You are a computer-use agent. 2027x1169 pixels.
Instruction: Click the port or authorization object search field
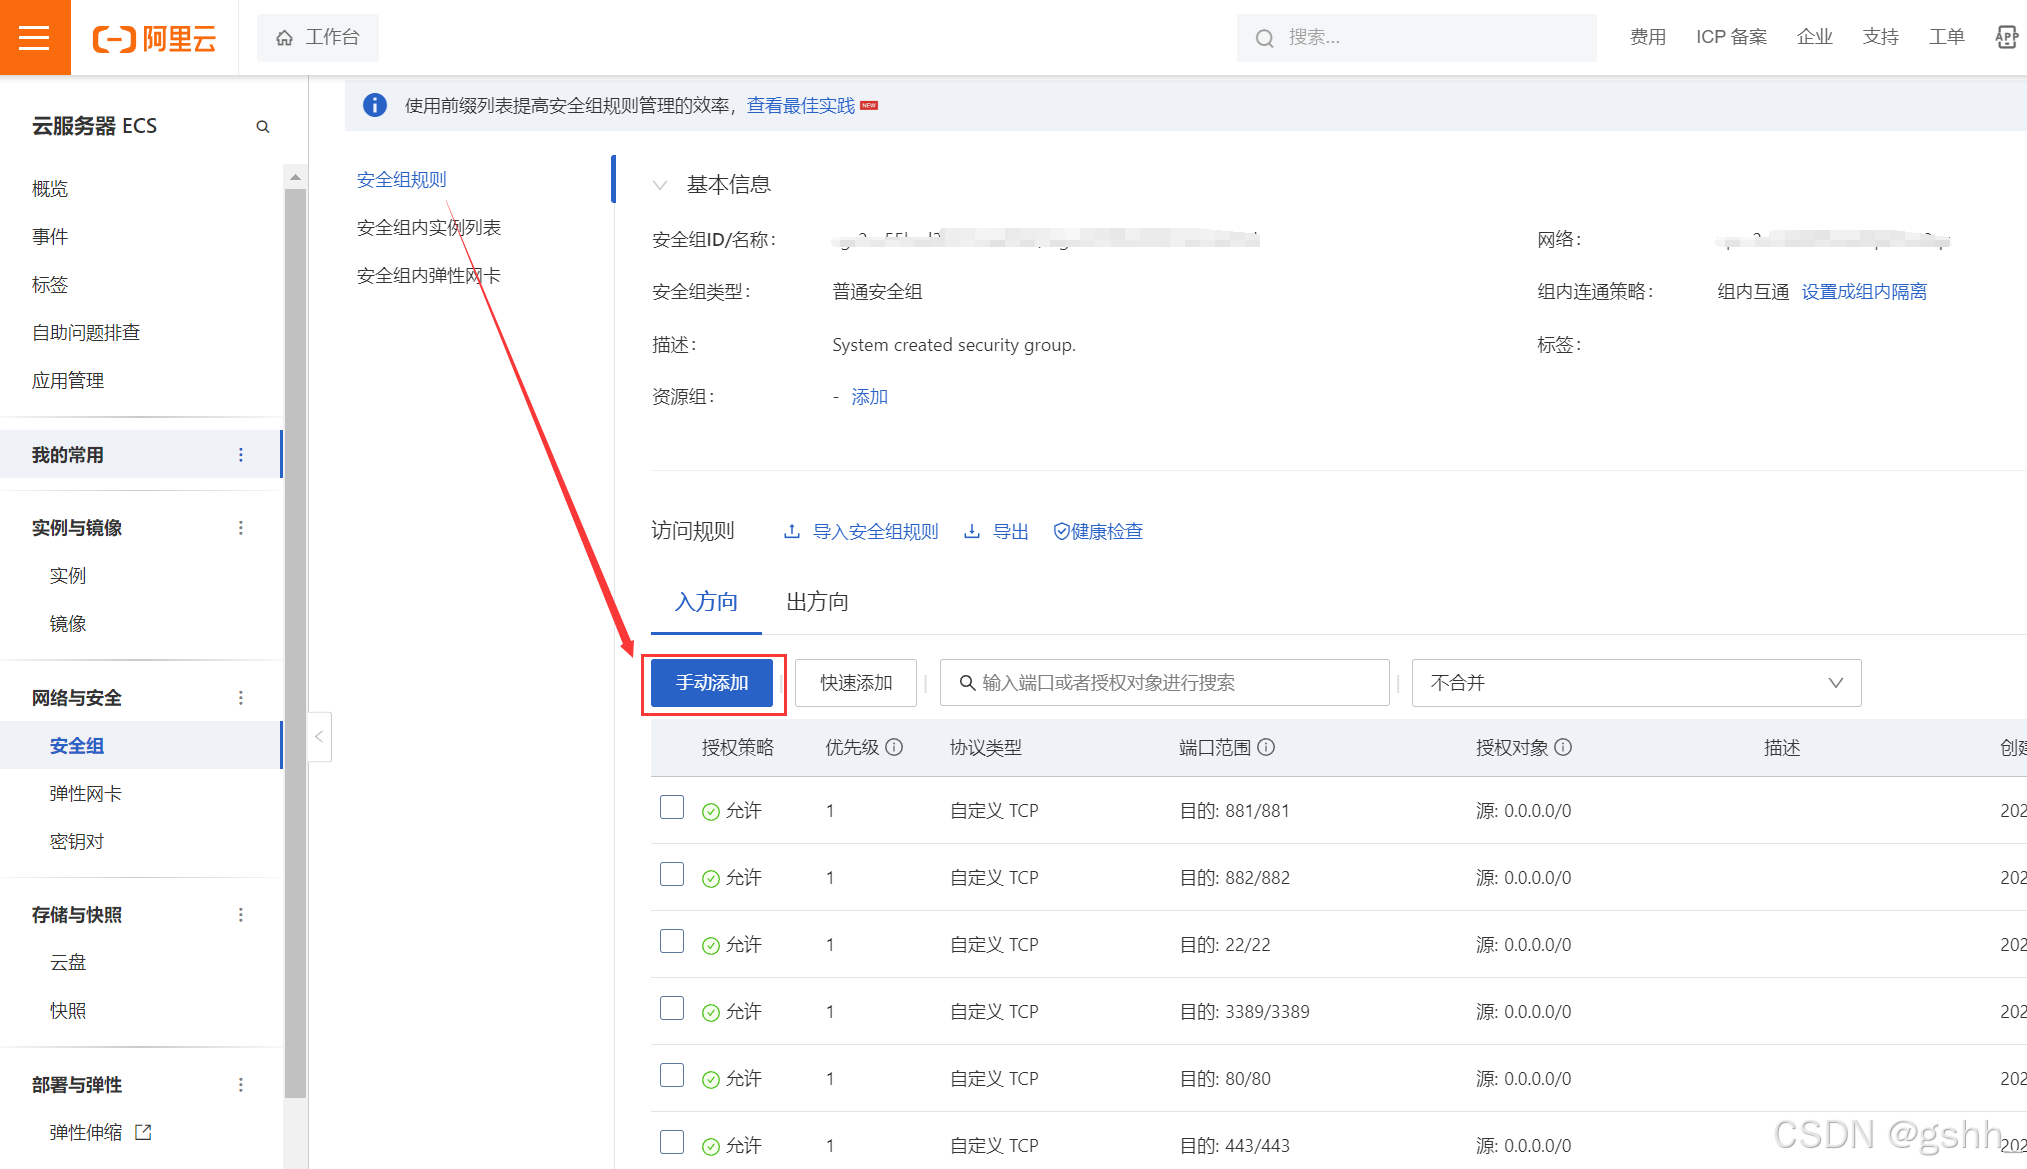coord(1165,683)
